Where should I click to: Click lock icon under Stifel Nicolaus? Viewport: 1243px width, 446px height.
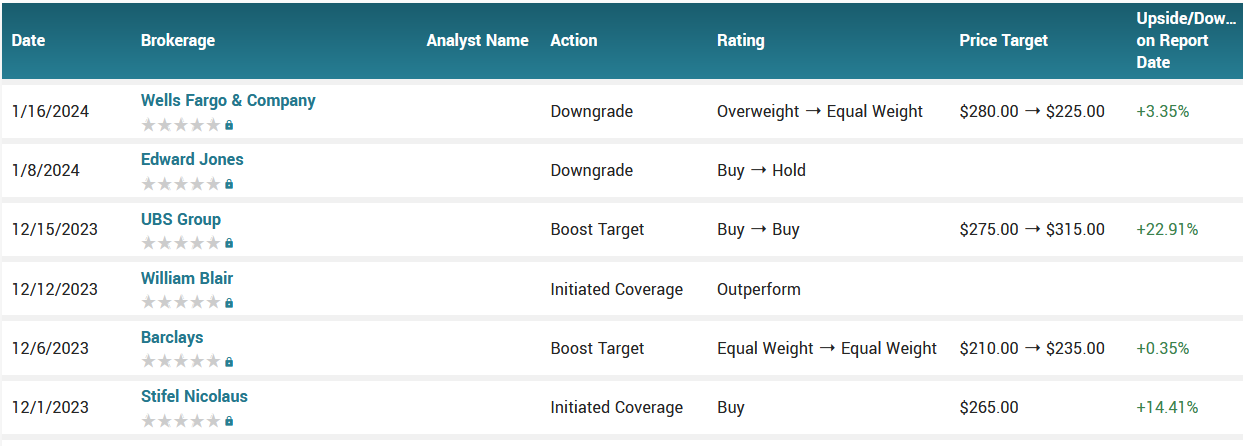[229, 421]
